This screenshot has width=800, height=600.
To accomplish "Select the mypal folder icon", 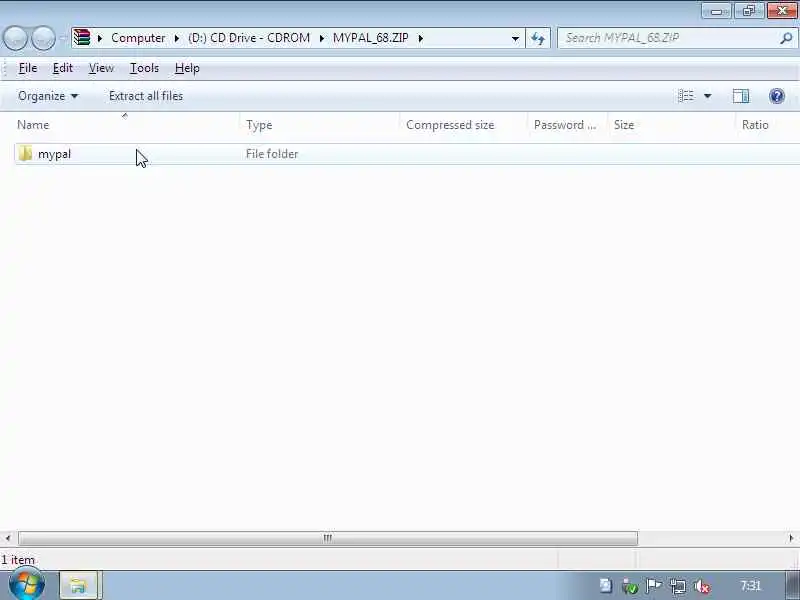I will (25, 154).
